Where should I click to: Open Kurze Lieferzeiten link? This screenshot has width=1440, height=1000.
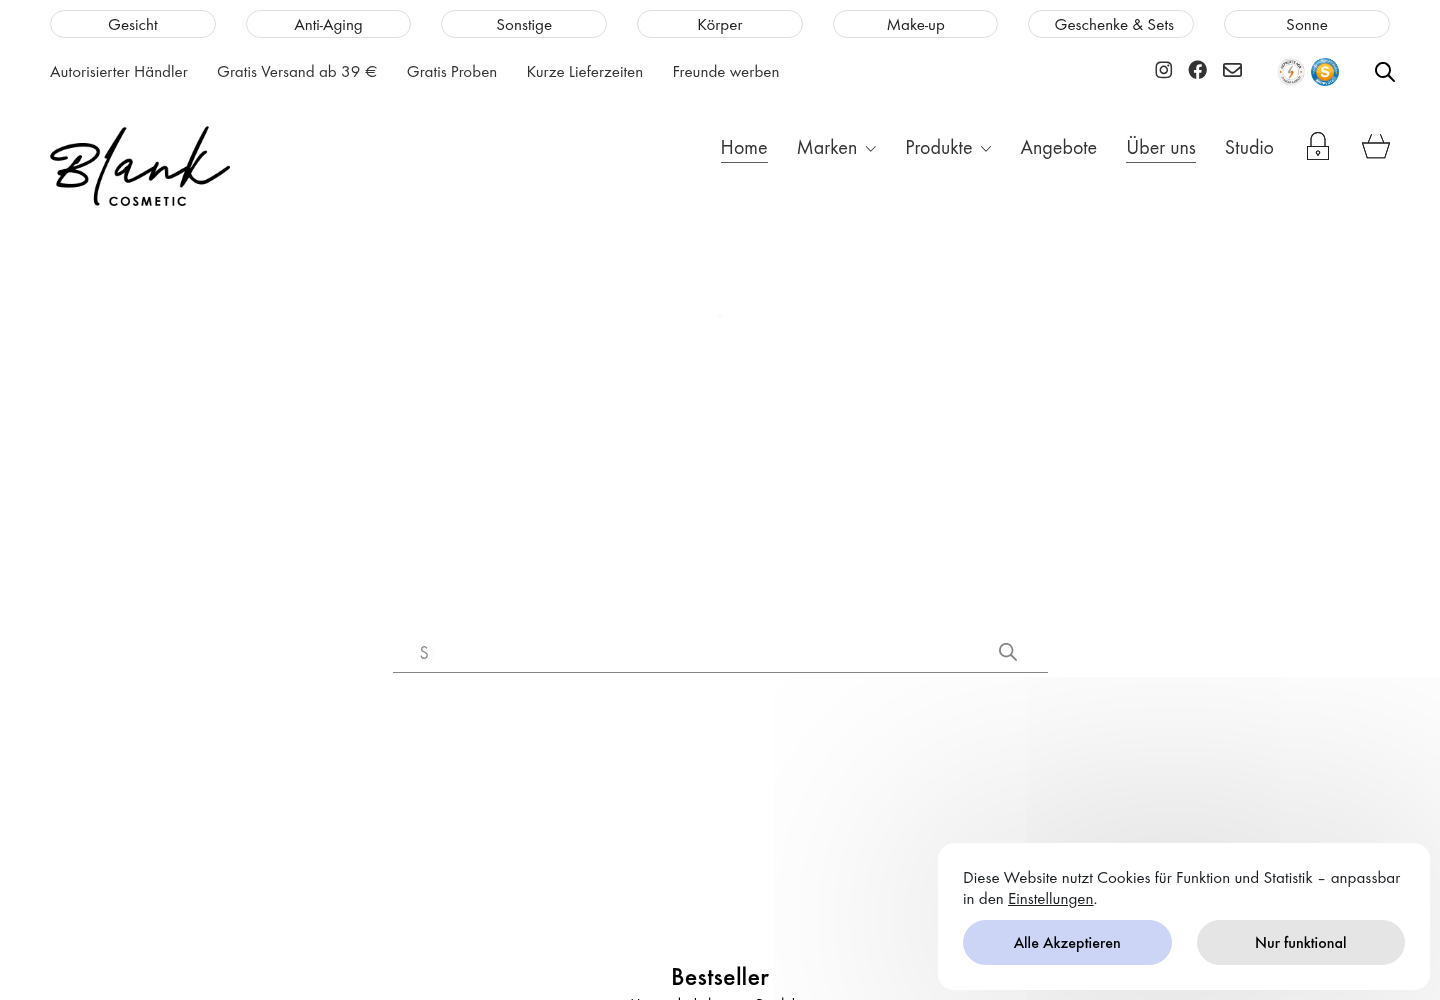point(585,71)
